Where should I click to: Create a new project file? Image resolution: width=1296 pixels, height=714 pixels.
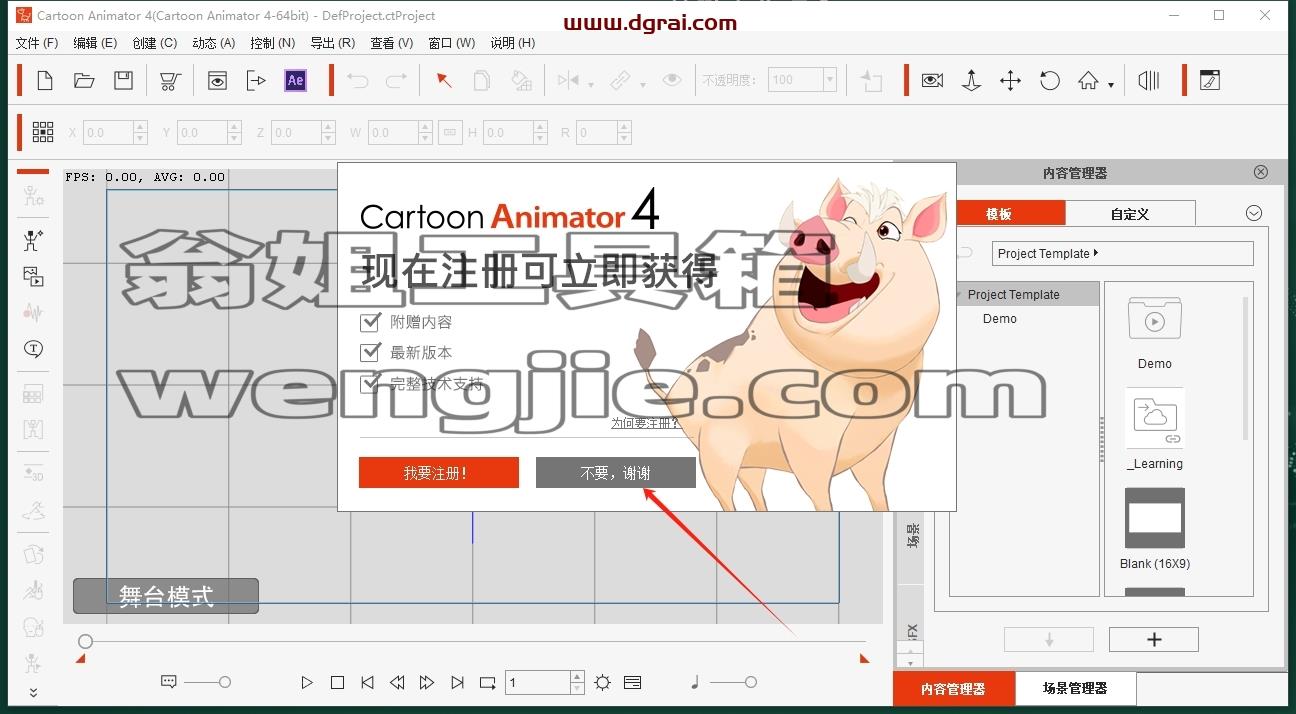pyautogui.click(x=45, y=81)
